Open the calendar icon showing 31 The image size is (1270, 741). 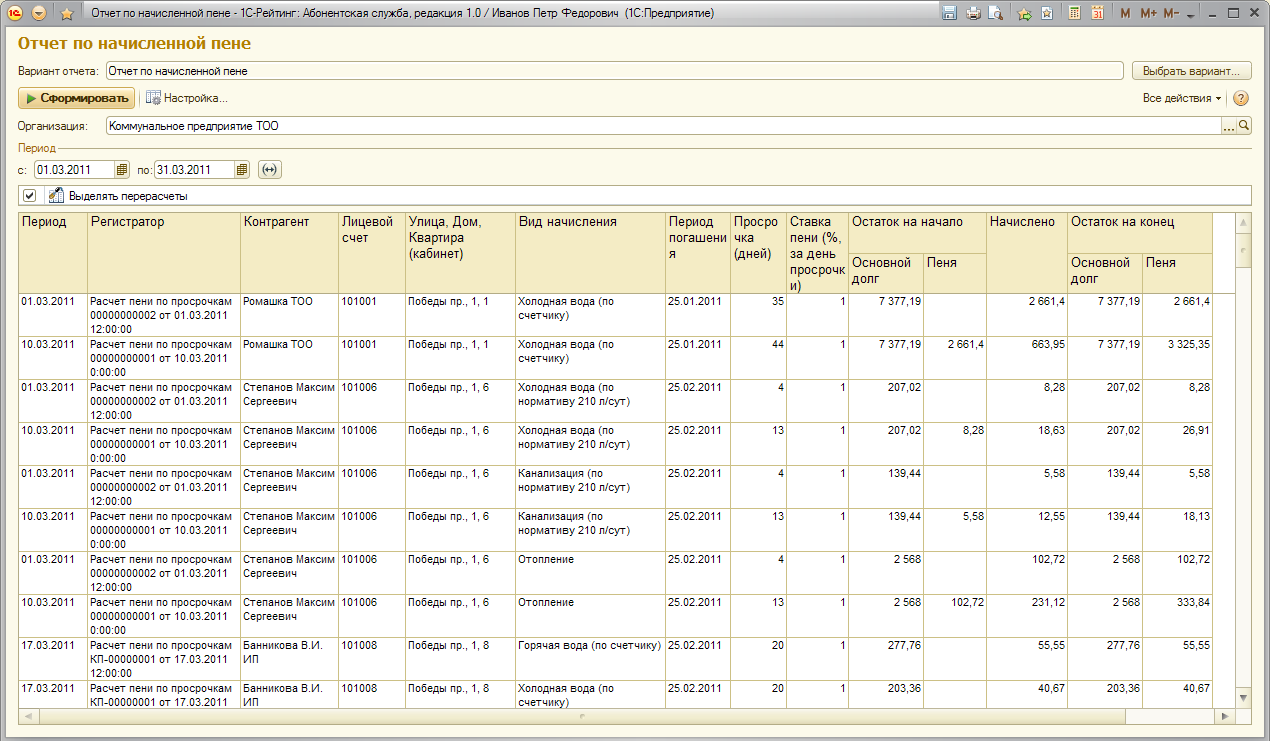(1097, 13)
